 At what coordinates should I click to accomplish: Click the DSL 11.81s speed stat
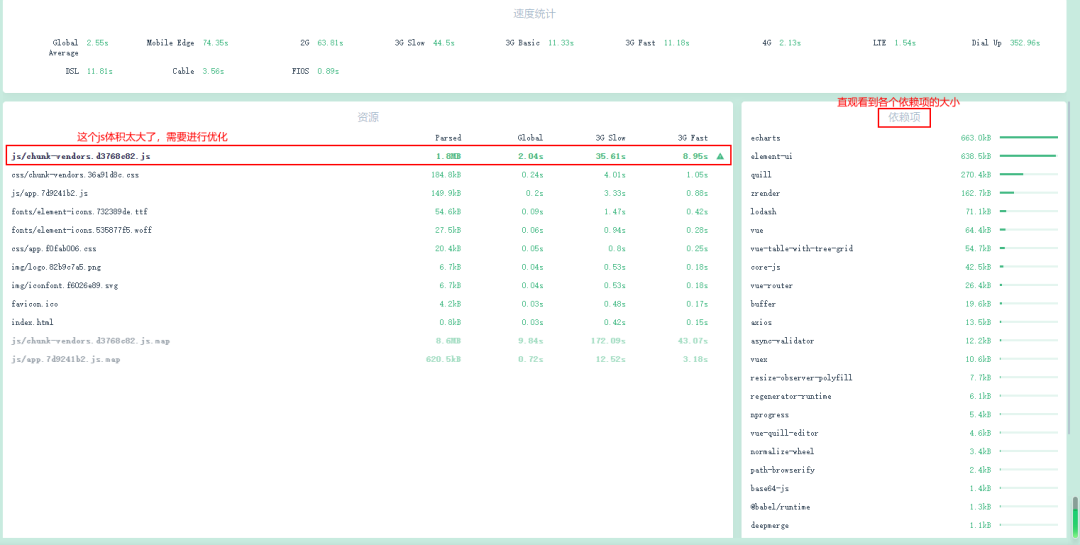pos(90,71)
